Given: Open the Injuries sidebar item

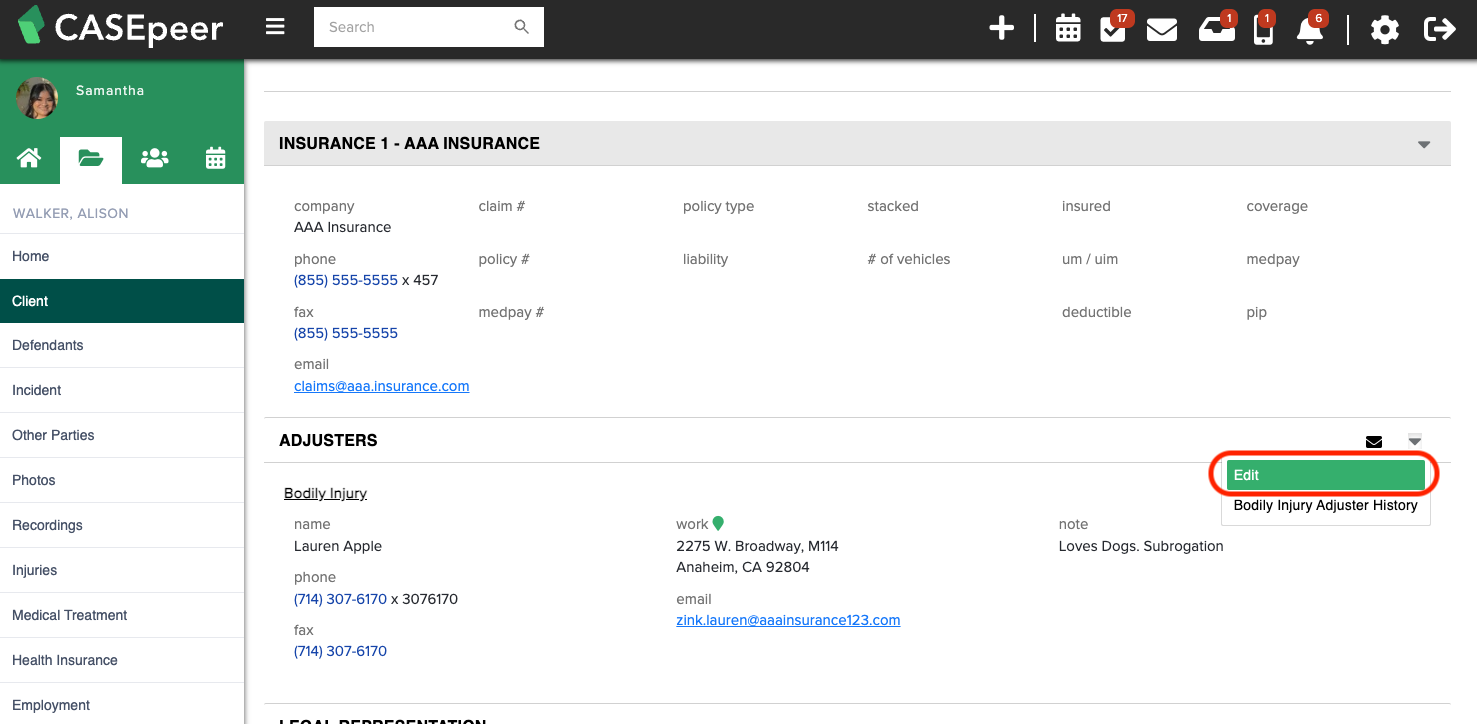Looking at the screenshot, I should tap(122, 570).
